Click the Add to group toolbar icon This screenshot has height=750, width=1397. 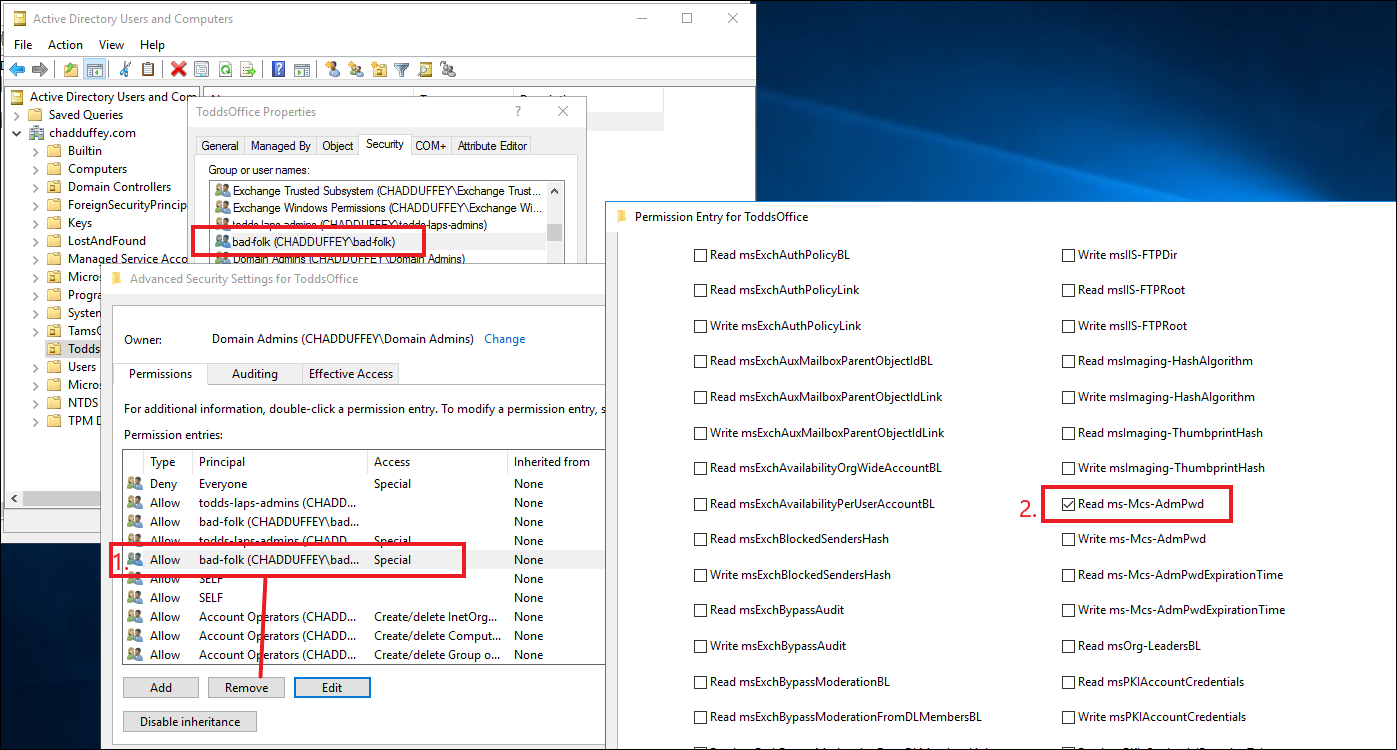[x=448, y=69]
